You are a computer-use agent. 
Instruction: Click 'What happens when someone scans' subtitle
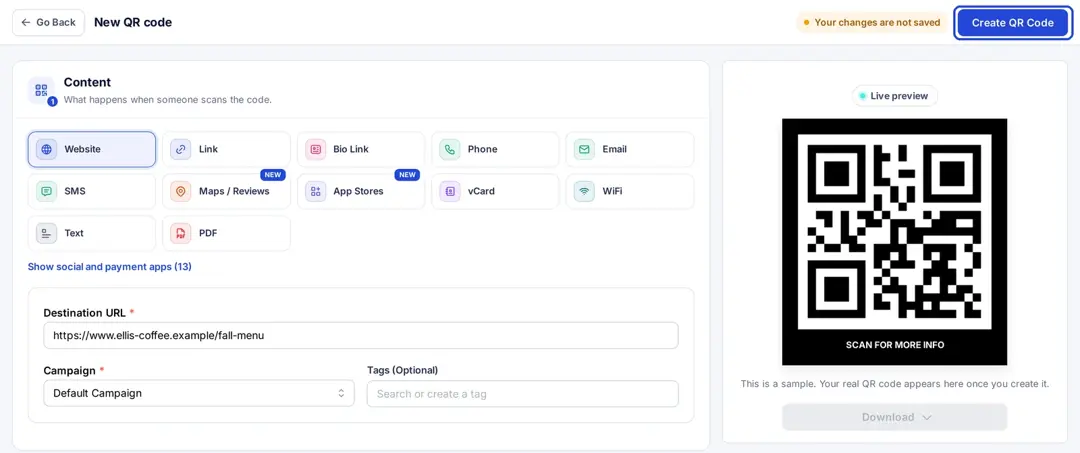point(168,100)
